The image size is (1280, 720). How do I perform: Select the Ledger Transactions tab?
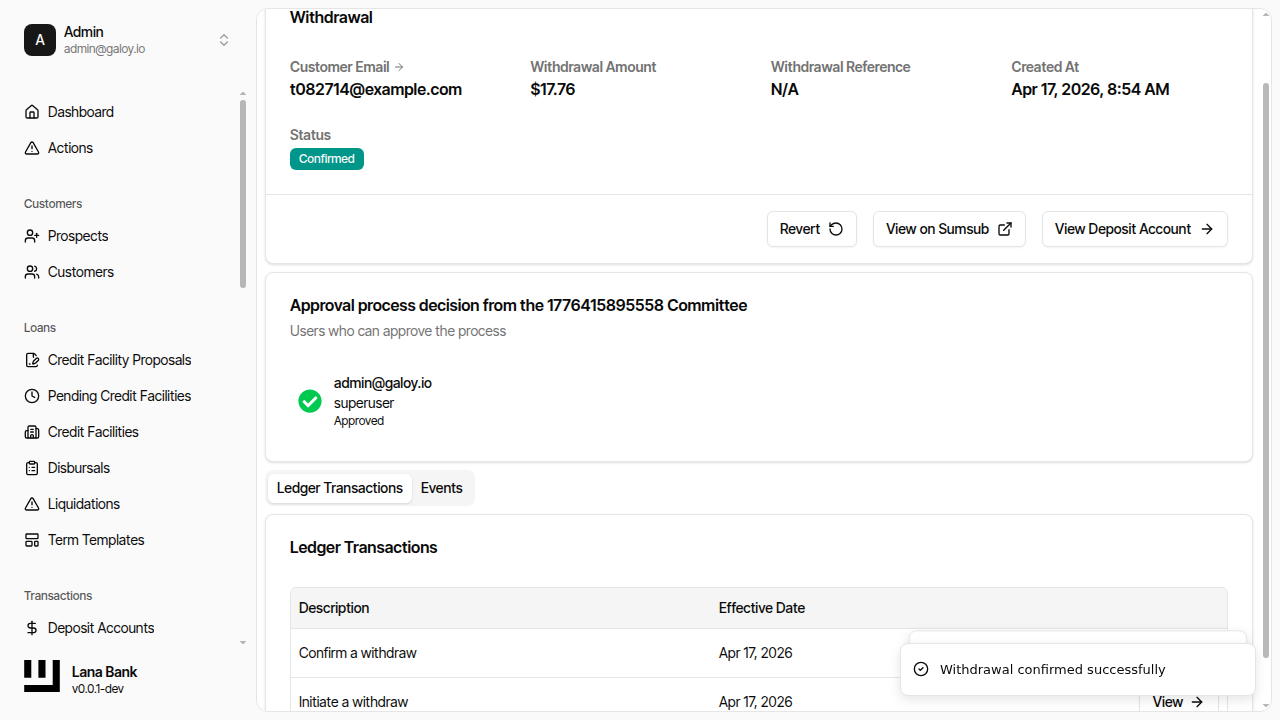[x=339, y=488]
